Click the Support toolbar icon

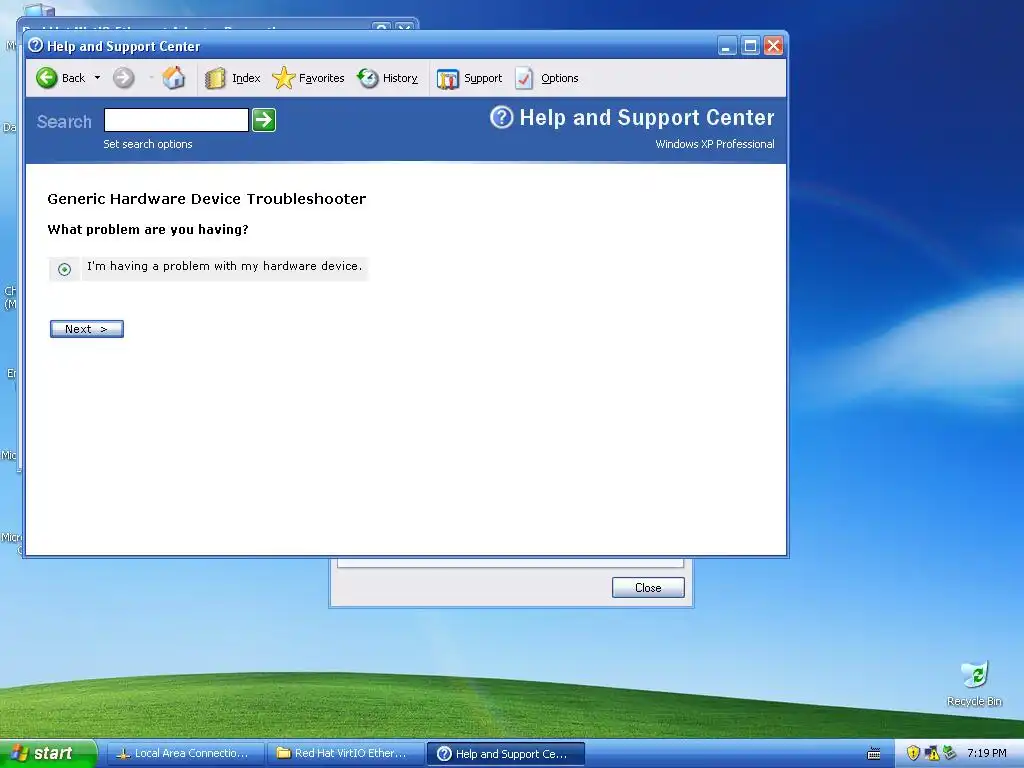click(447, 78)
